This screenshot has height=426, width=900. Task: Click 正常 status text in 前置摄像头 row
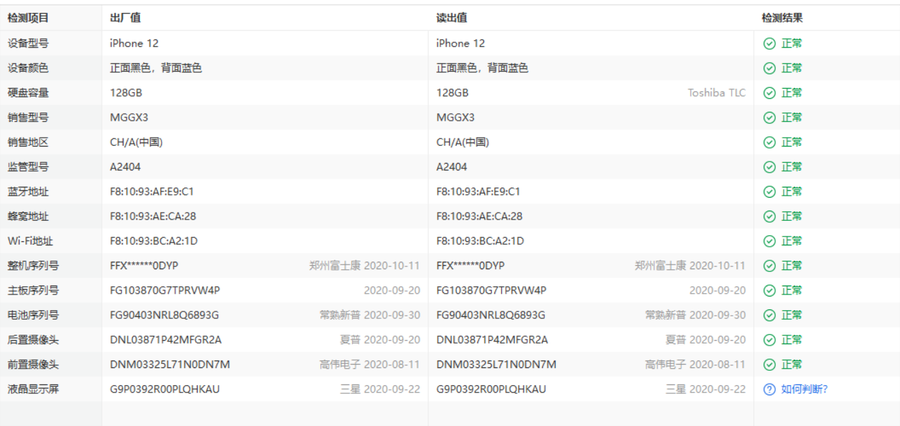(x=792, y=364)
